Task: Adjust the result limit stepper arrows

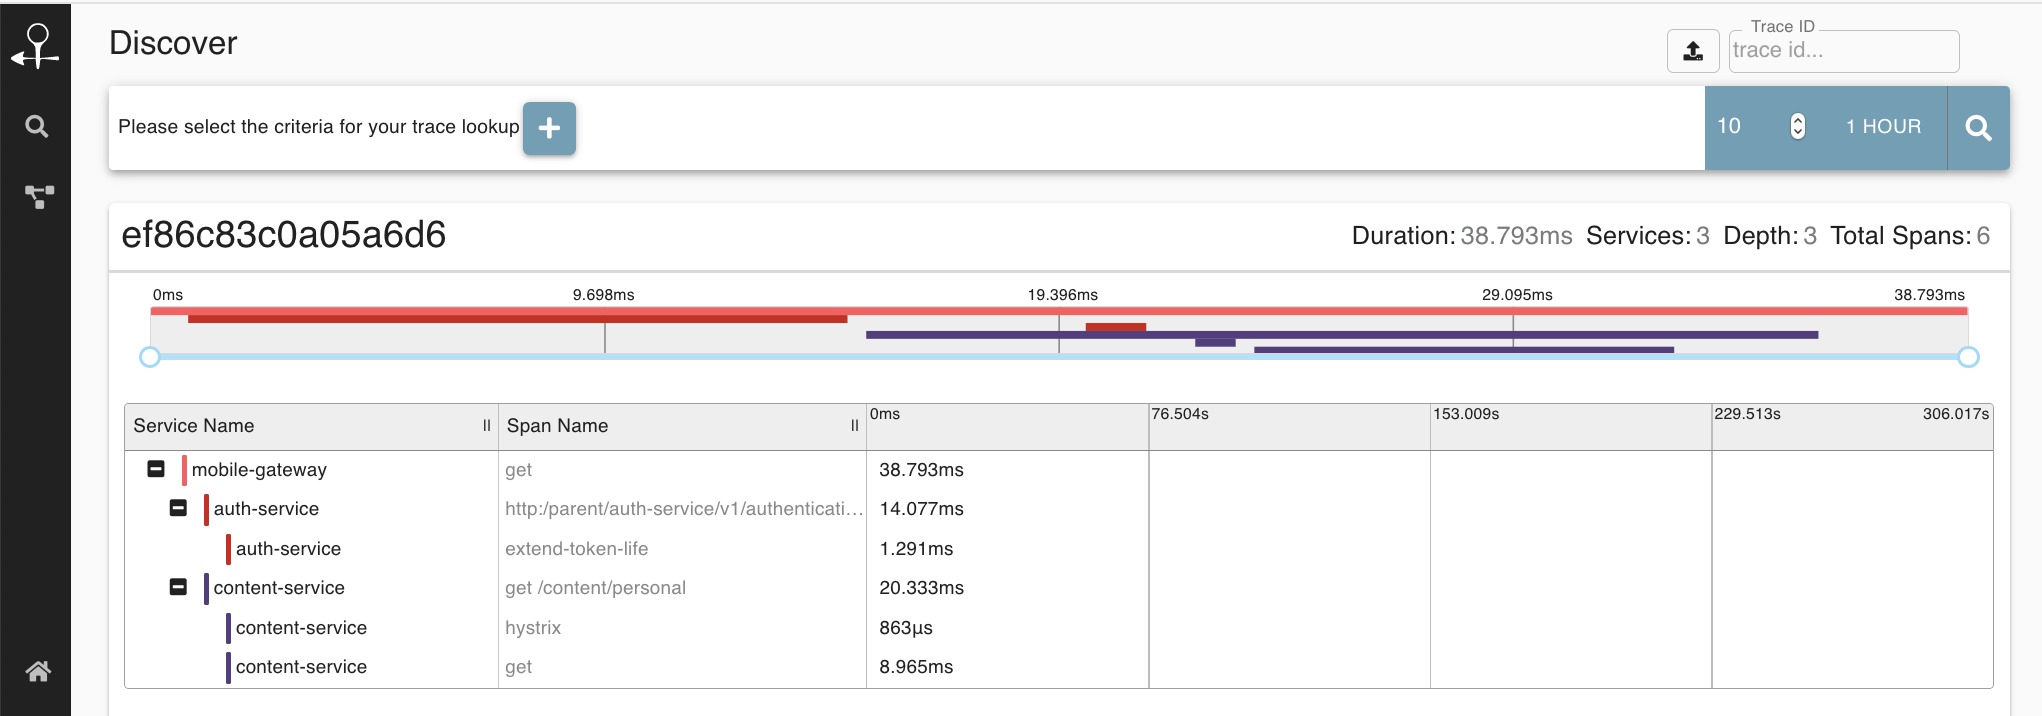Action: point(1797,126)
